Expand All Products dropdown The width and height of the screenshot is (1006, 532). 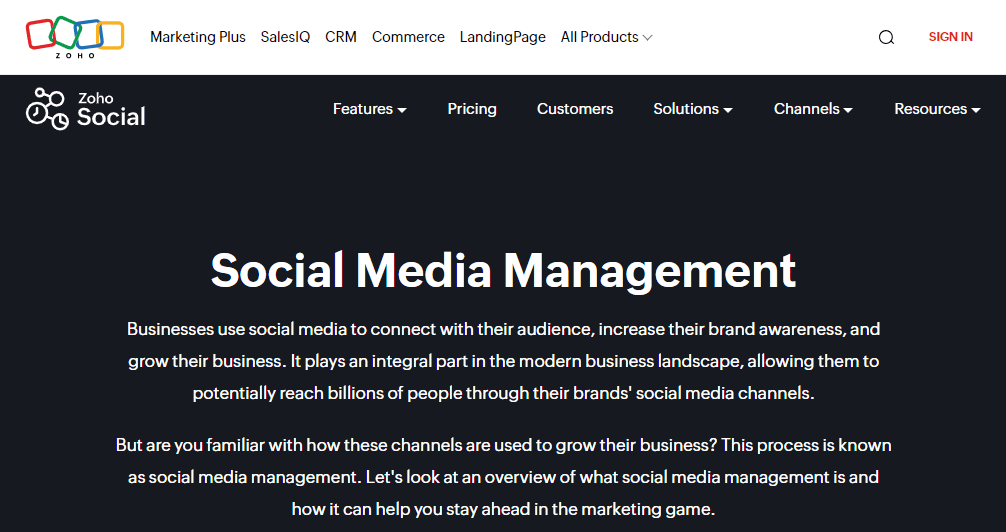pyautogui.click(x=606, y=37)
